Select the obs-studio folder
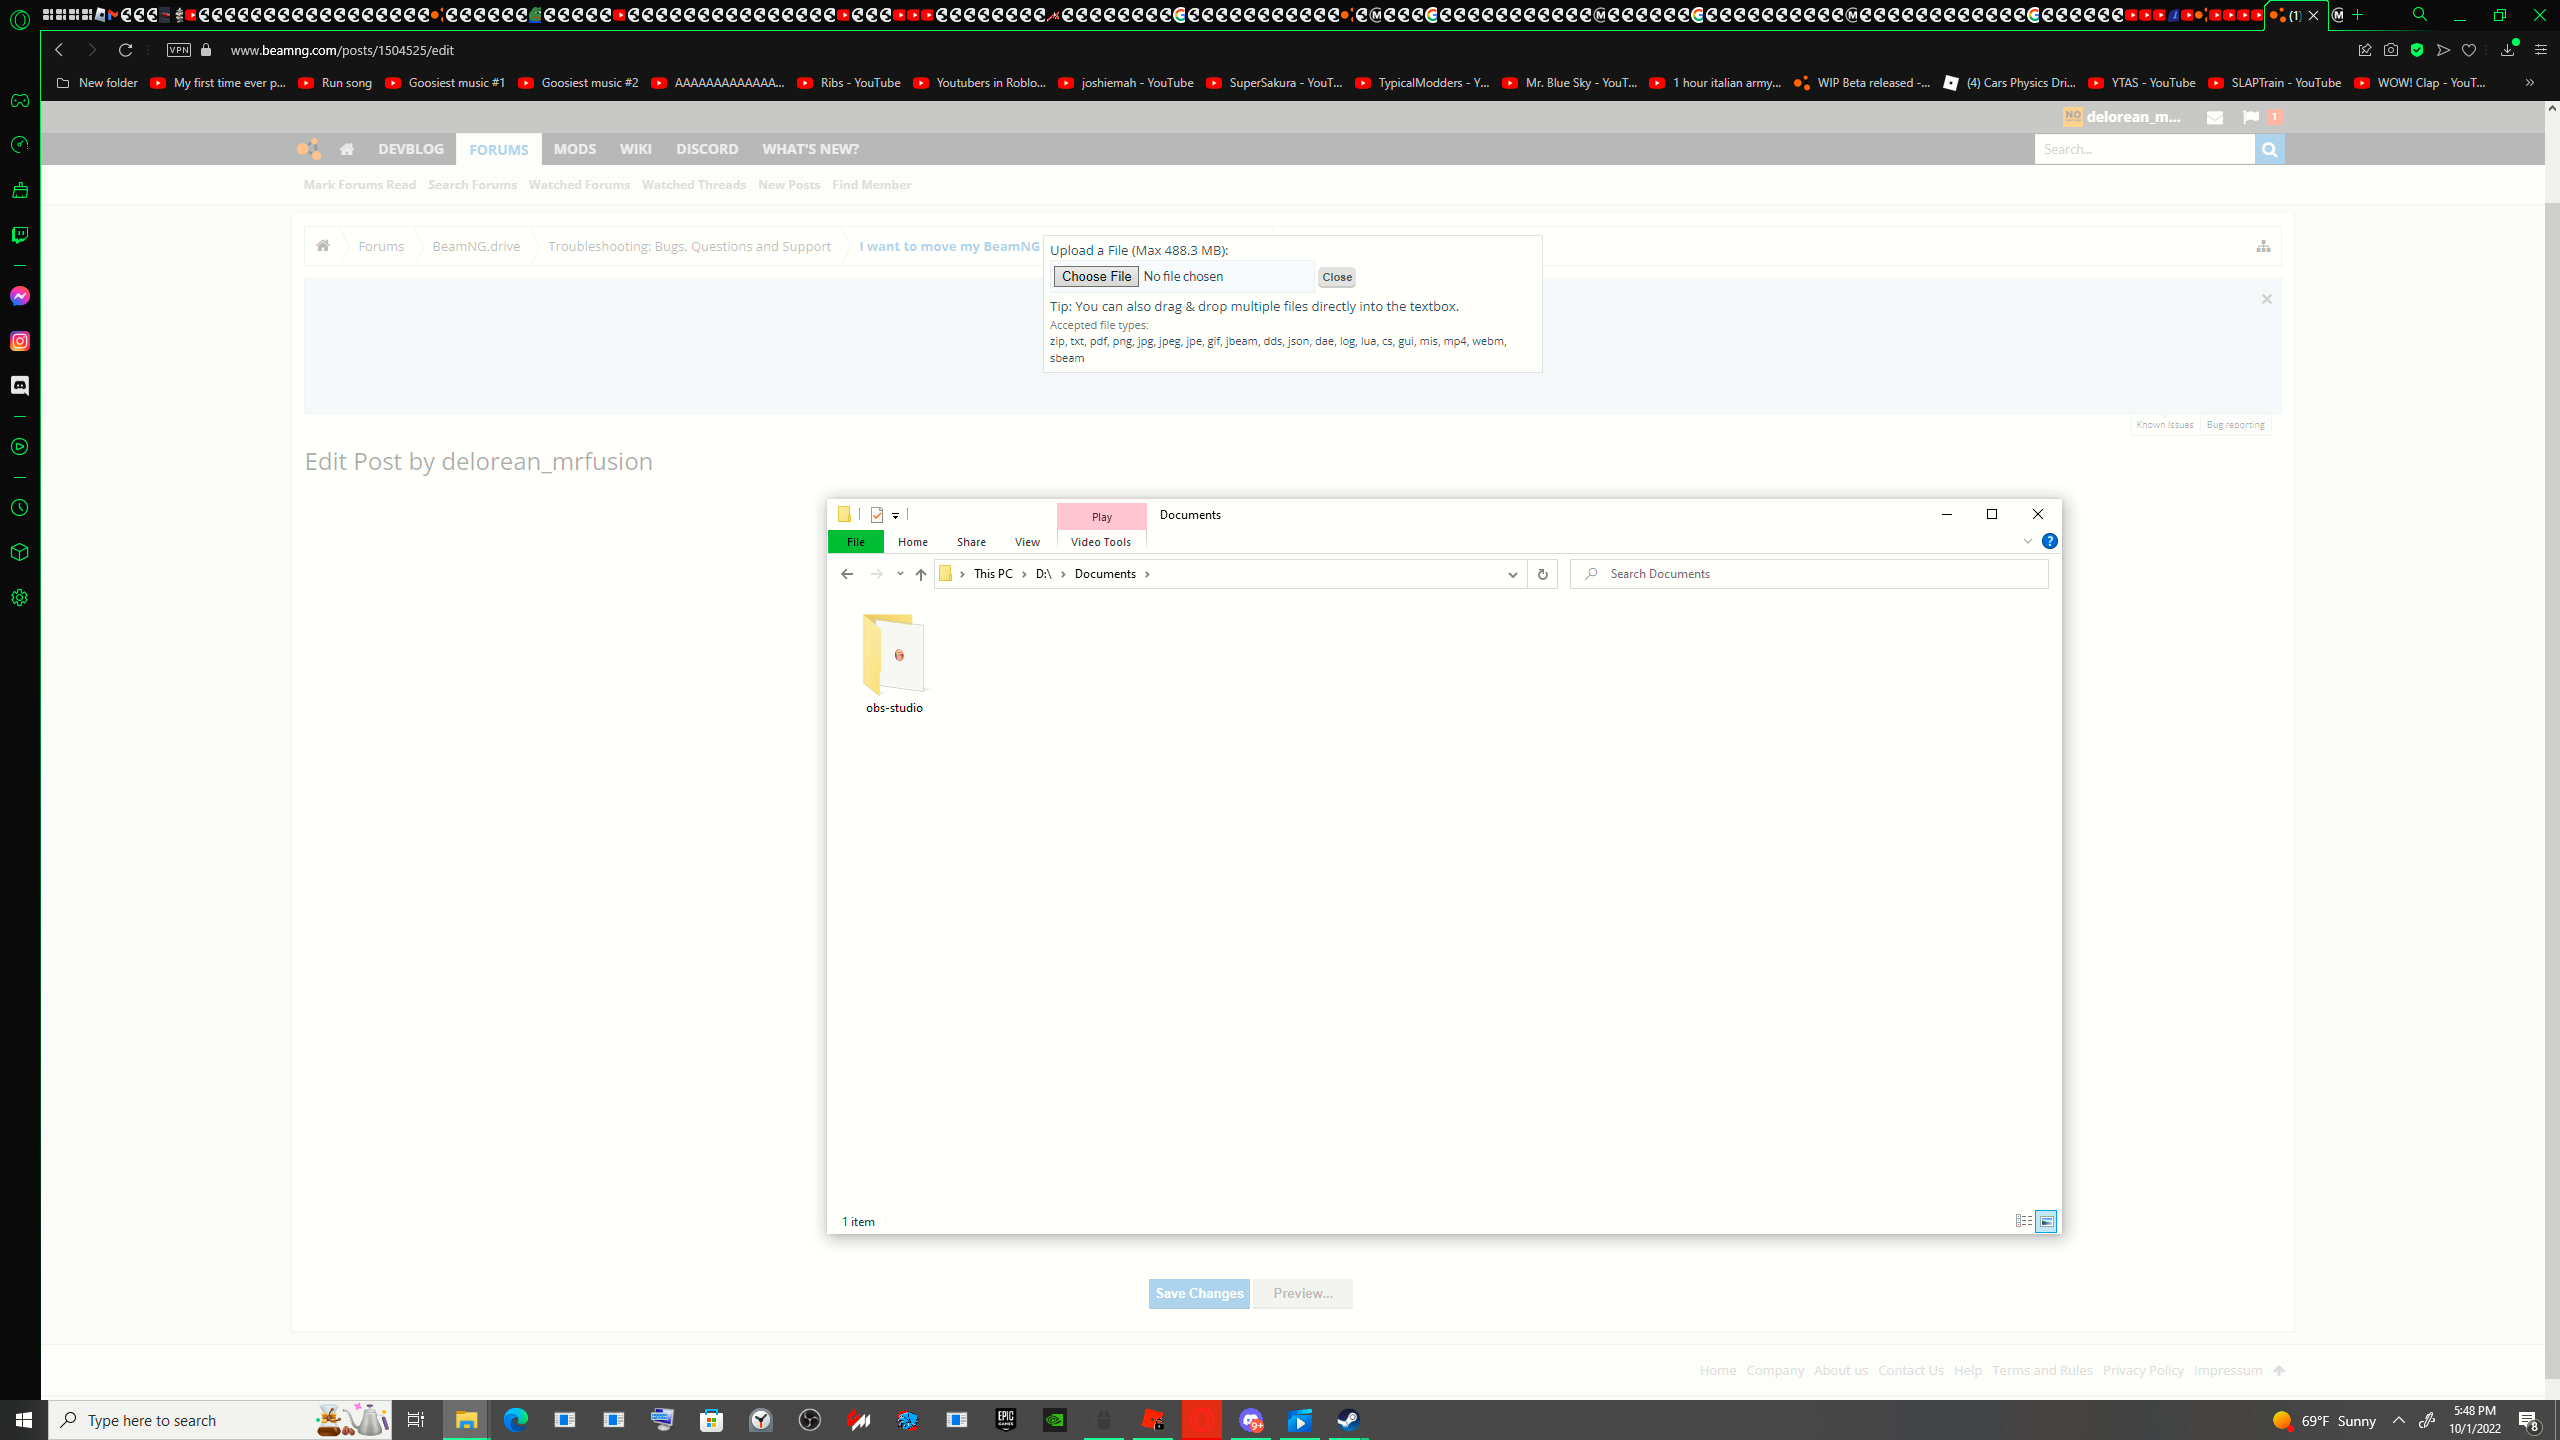The width and height of the screenshot is (2560, 1440). (894, 663)
